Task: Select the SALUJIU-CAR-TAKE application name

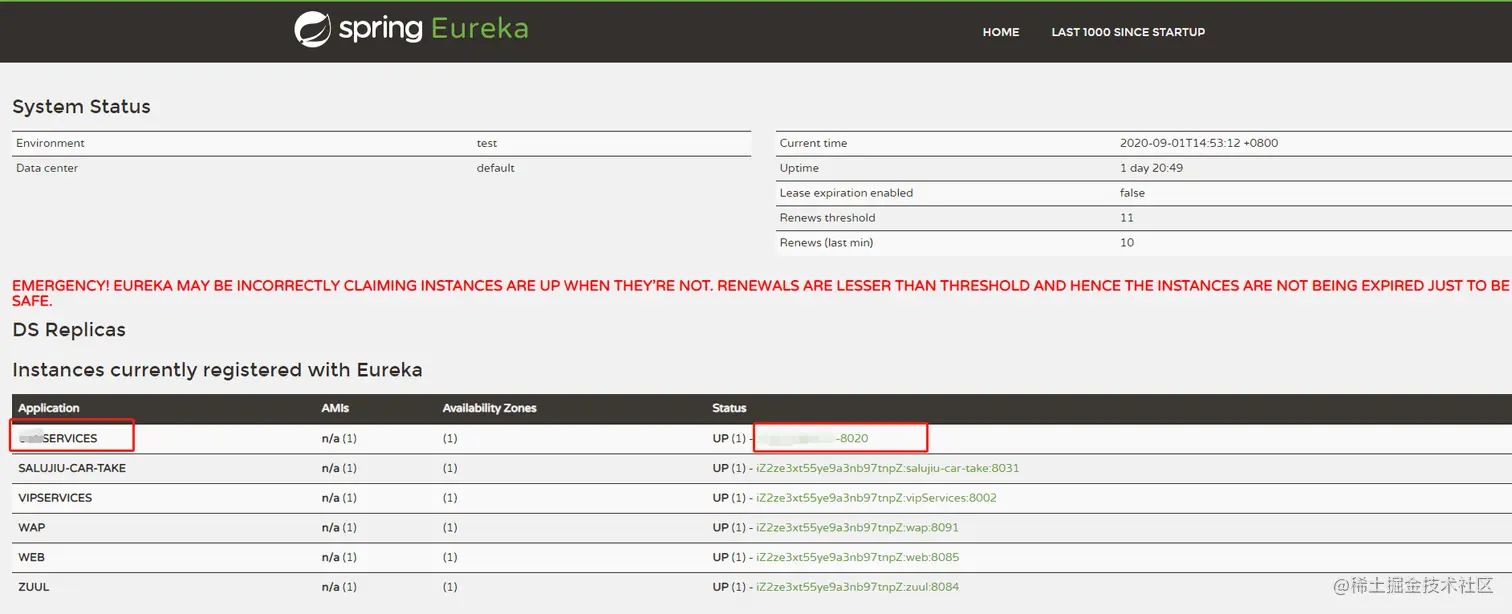Action: tap(72, 468)
